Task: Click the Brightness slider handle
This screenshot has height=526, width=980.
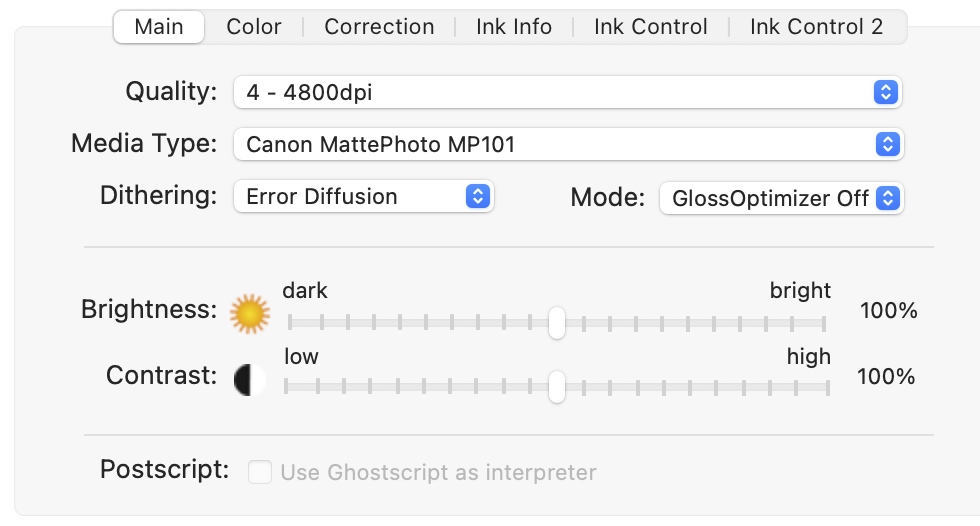Action: click(x=557, y=323)
